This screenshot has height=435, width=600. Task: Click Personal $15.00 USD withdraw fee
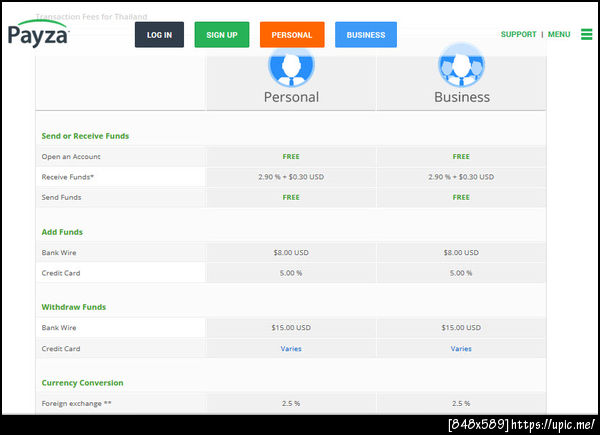[x=291, y=328]
